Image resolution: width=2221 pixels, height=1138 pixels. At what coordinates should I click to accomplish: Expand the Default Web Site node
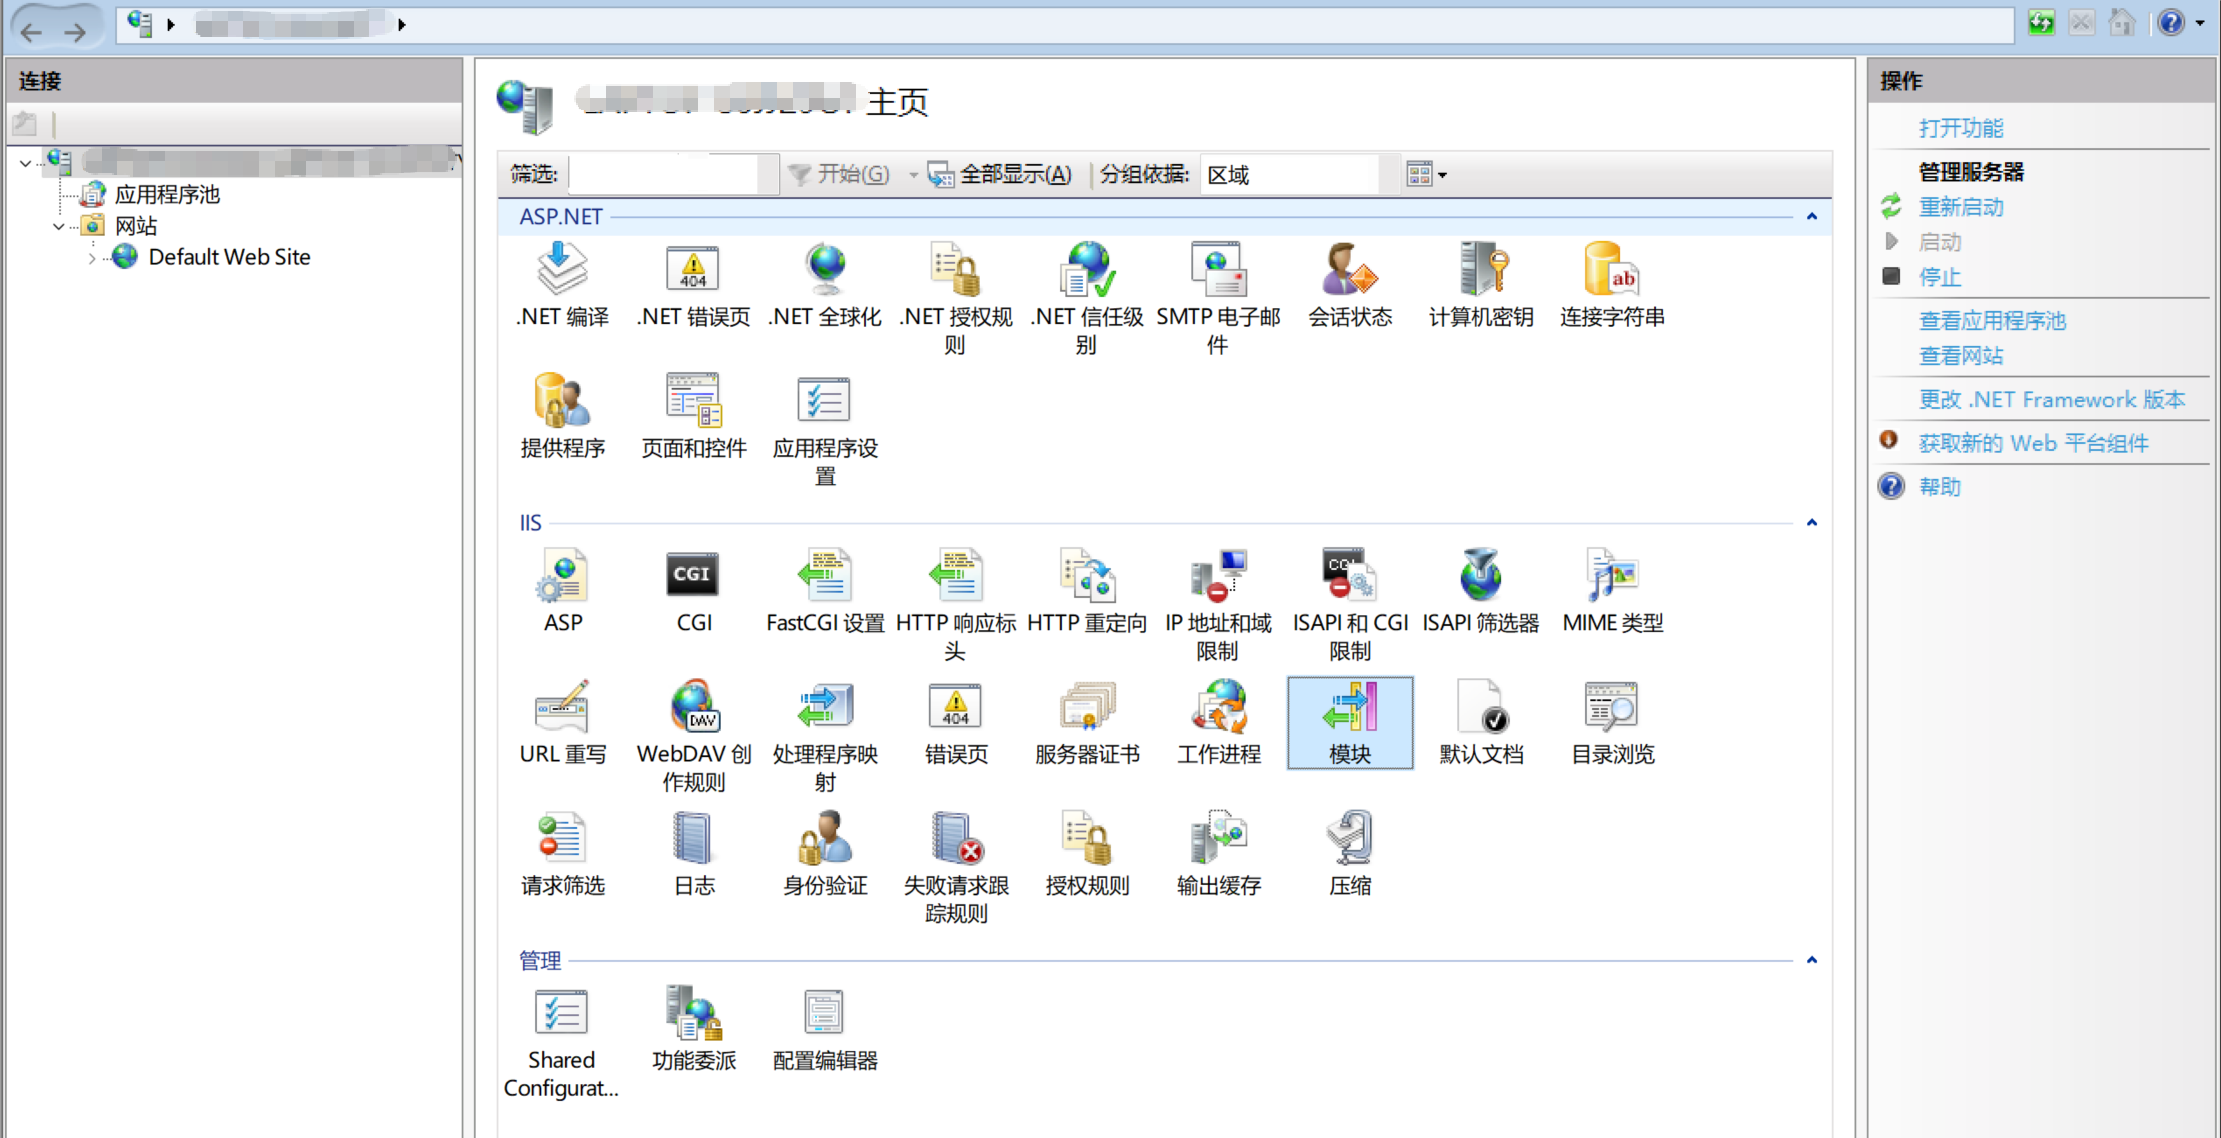click(x=92, y=258)
